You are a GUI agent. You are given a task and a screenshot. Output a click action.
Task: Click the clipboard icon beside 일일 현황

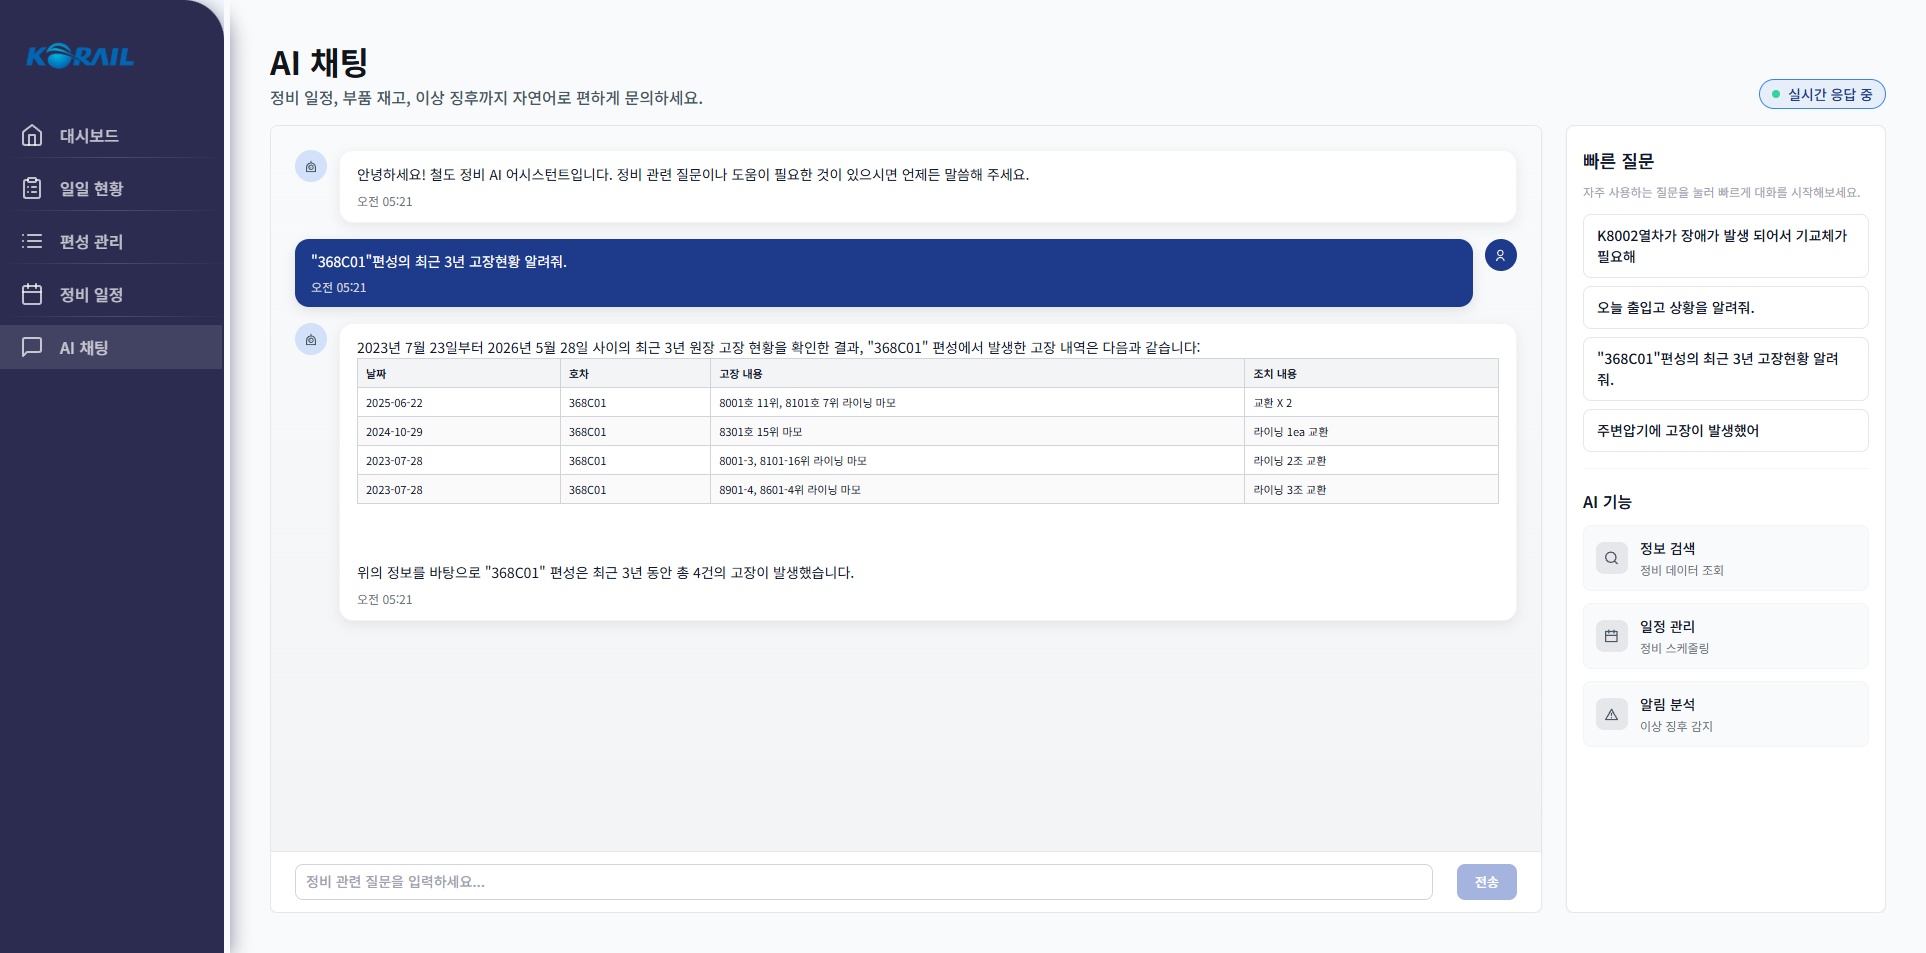click(x=32, y=188)
